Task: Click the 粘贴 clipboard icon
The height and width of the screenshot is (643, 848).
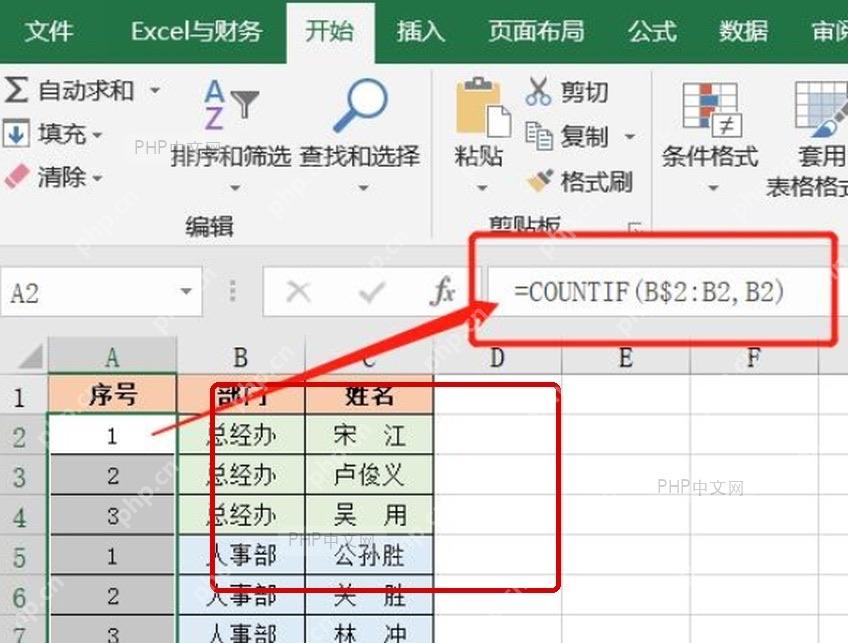Action: click(483, 107)
